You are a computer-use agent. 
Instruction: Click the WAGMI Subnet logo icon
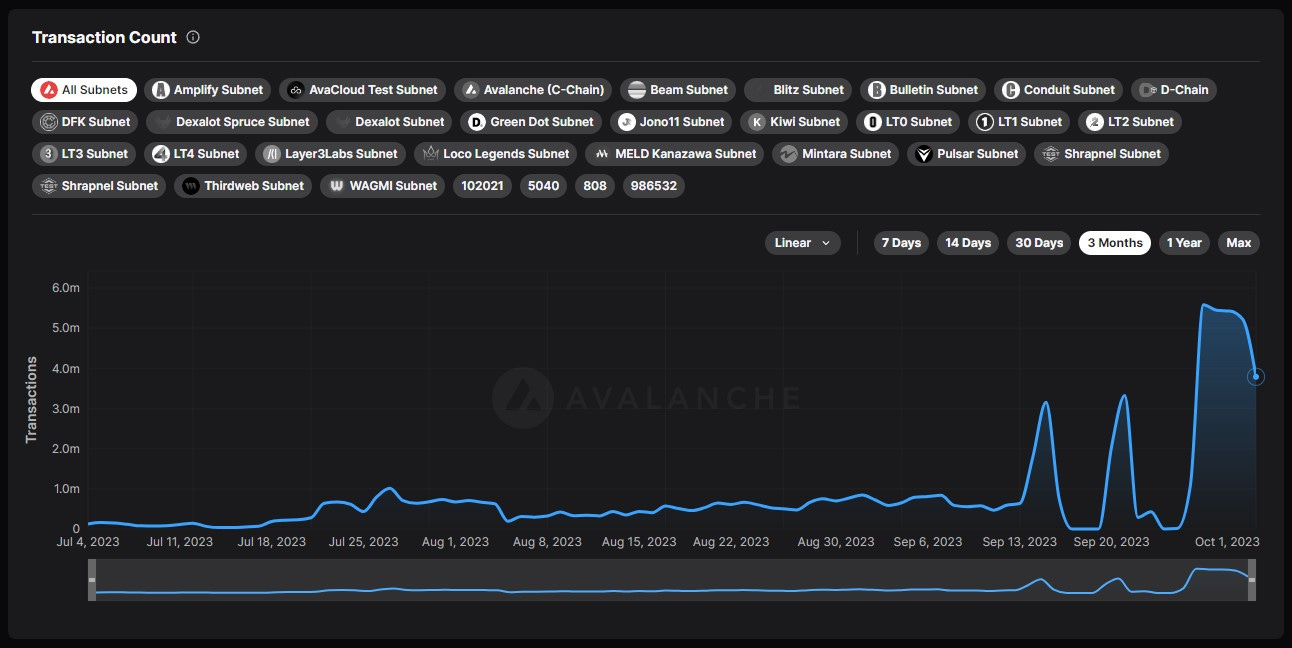pyautogui.click(x=336, y=186)
